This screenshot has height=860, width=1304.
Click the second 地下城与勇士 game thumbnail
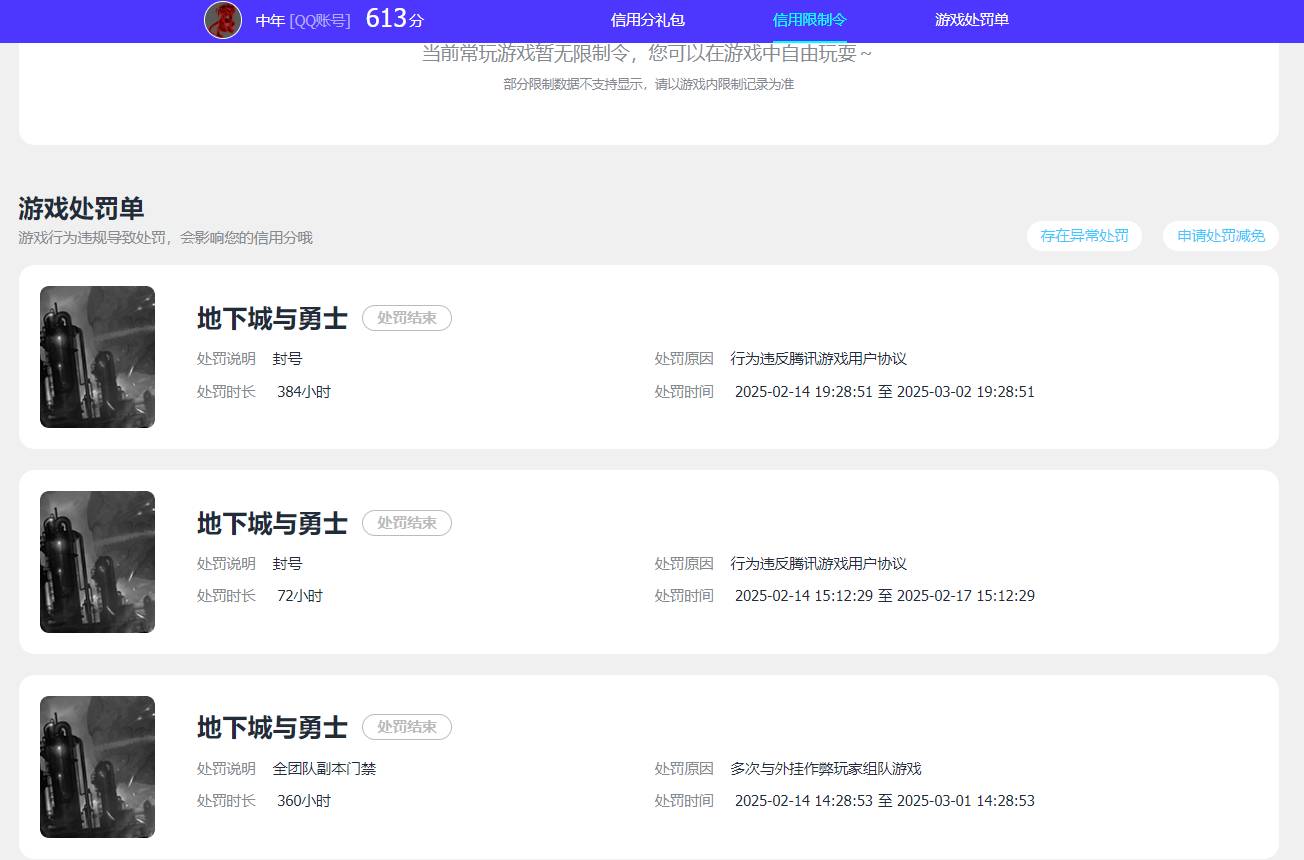tap(97, 561)
